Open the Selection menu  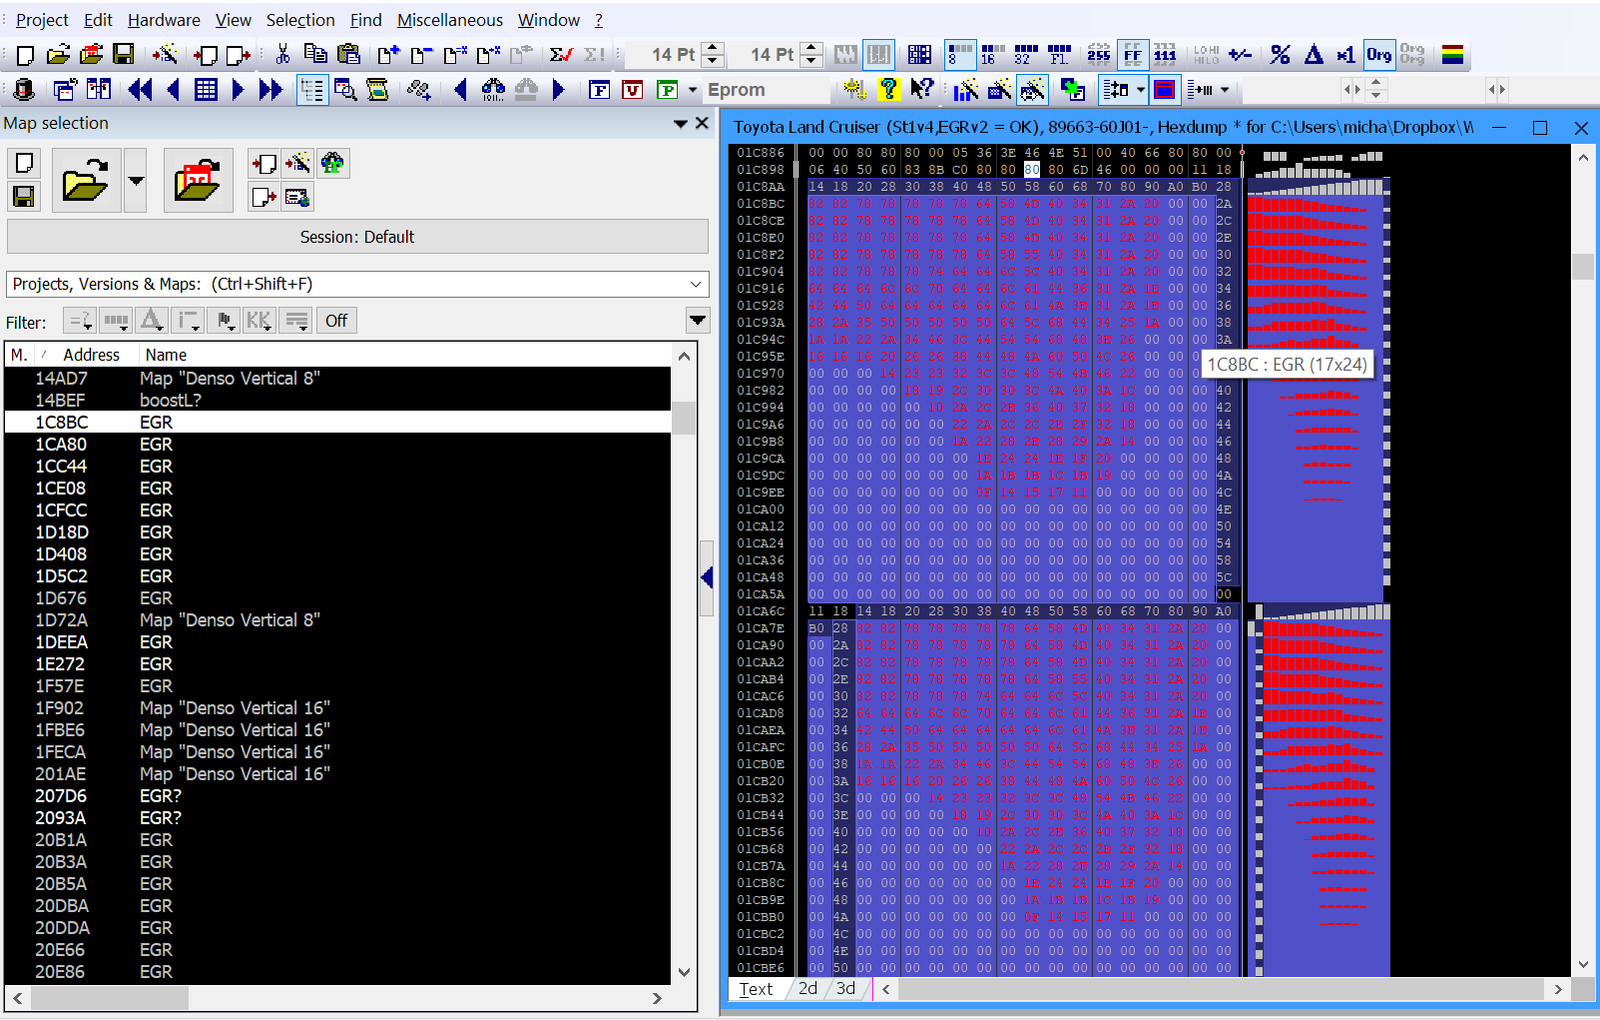pos(300,20)
